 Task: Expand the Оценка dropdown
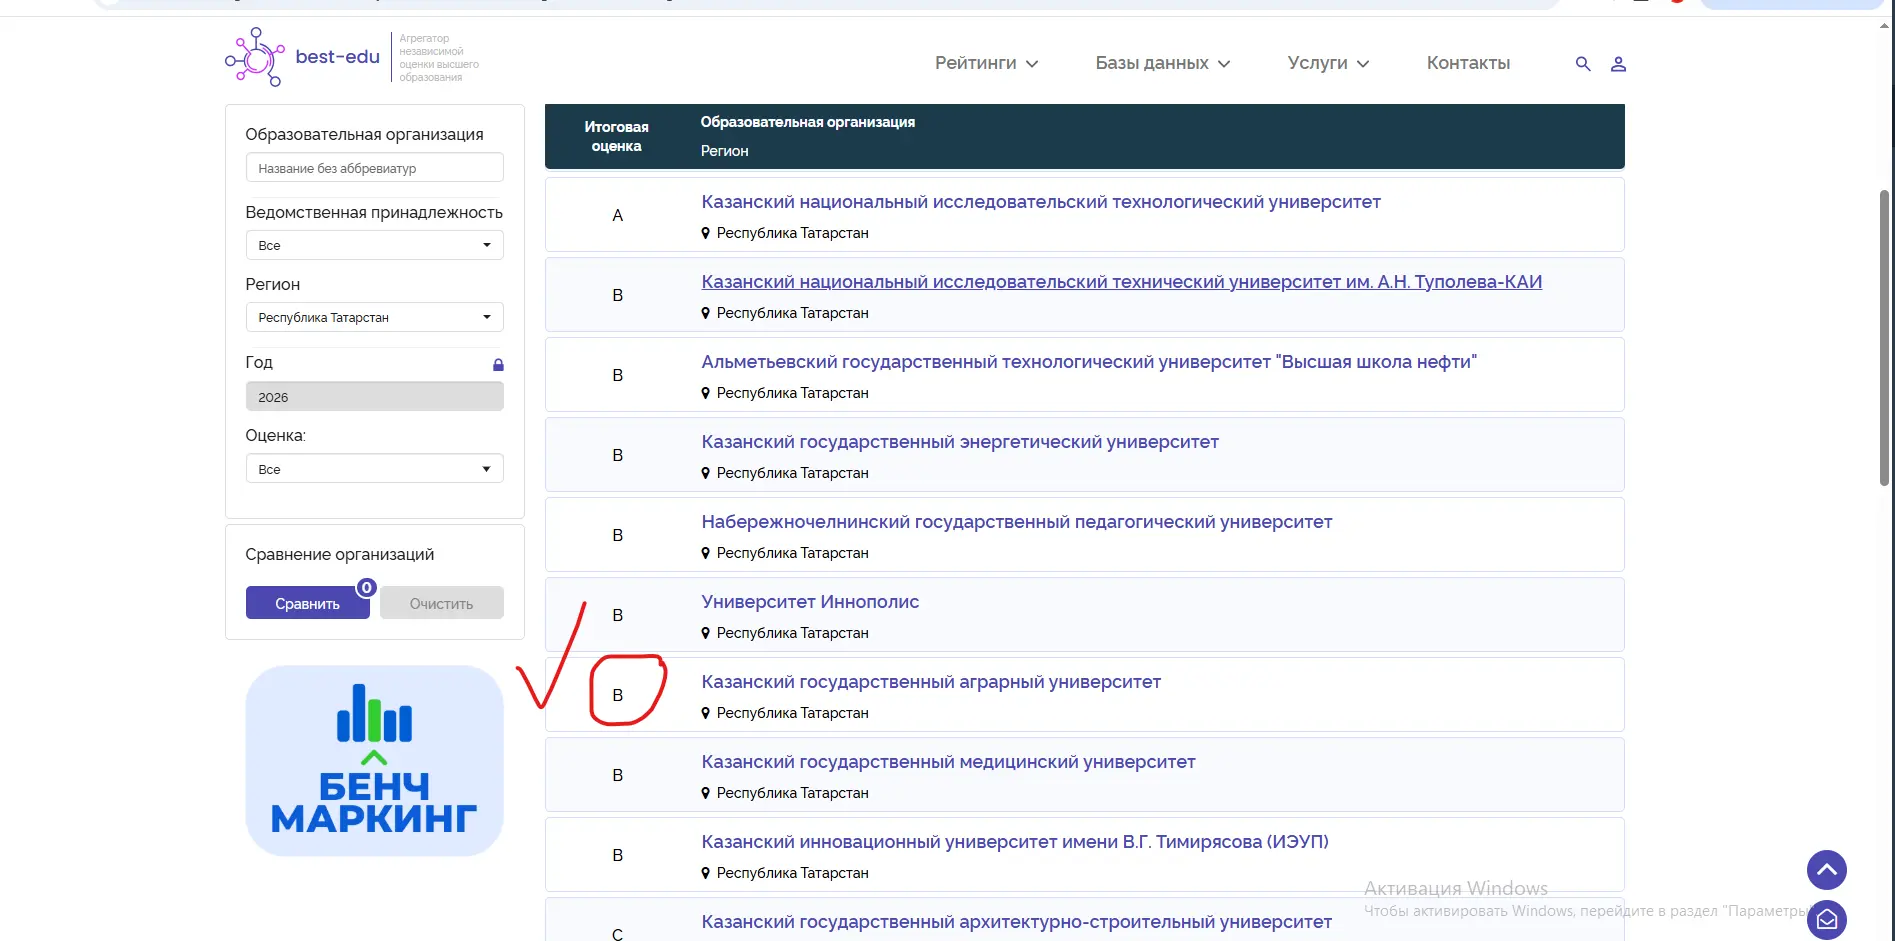(x=374, y=469)
